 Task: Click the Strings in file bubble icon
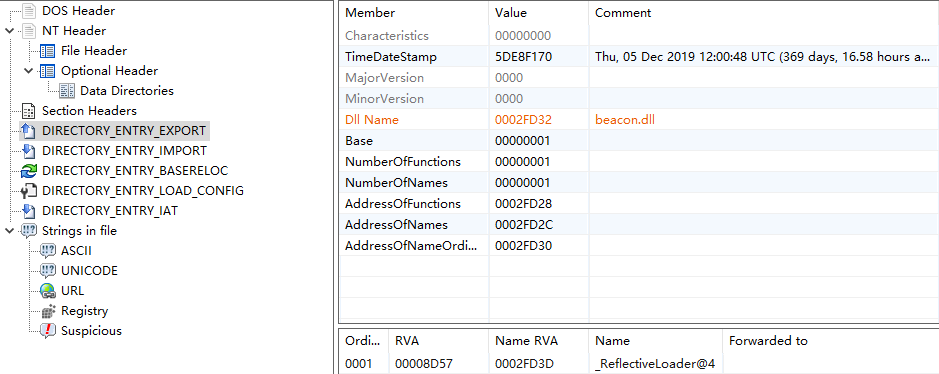click(29, 231)
